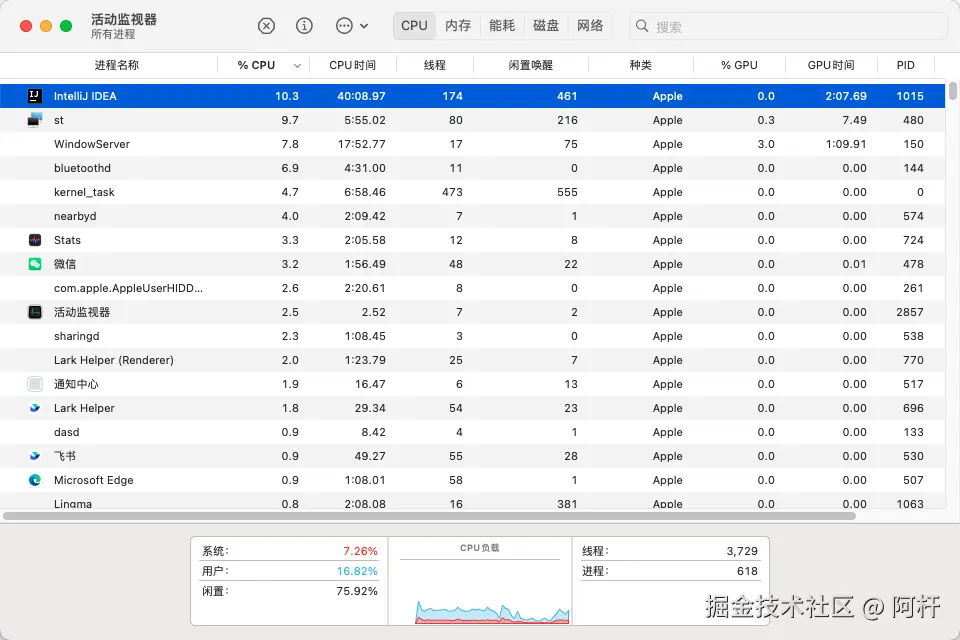Sort by % GPU column header
The height and width of the screenshot is (640, 960).
coord(739,65)
